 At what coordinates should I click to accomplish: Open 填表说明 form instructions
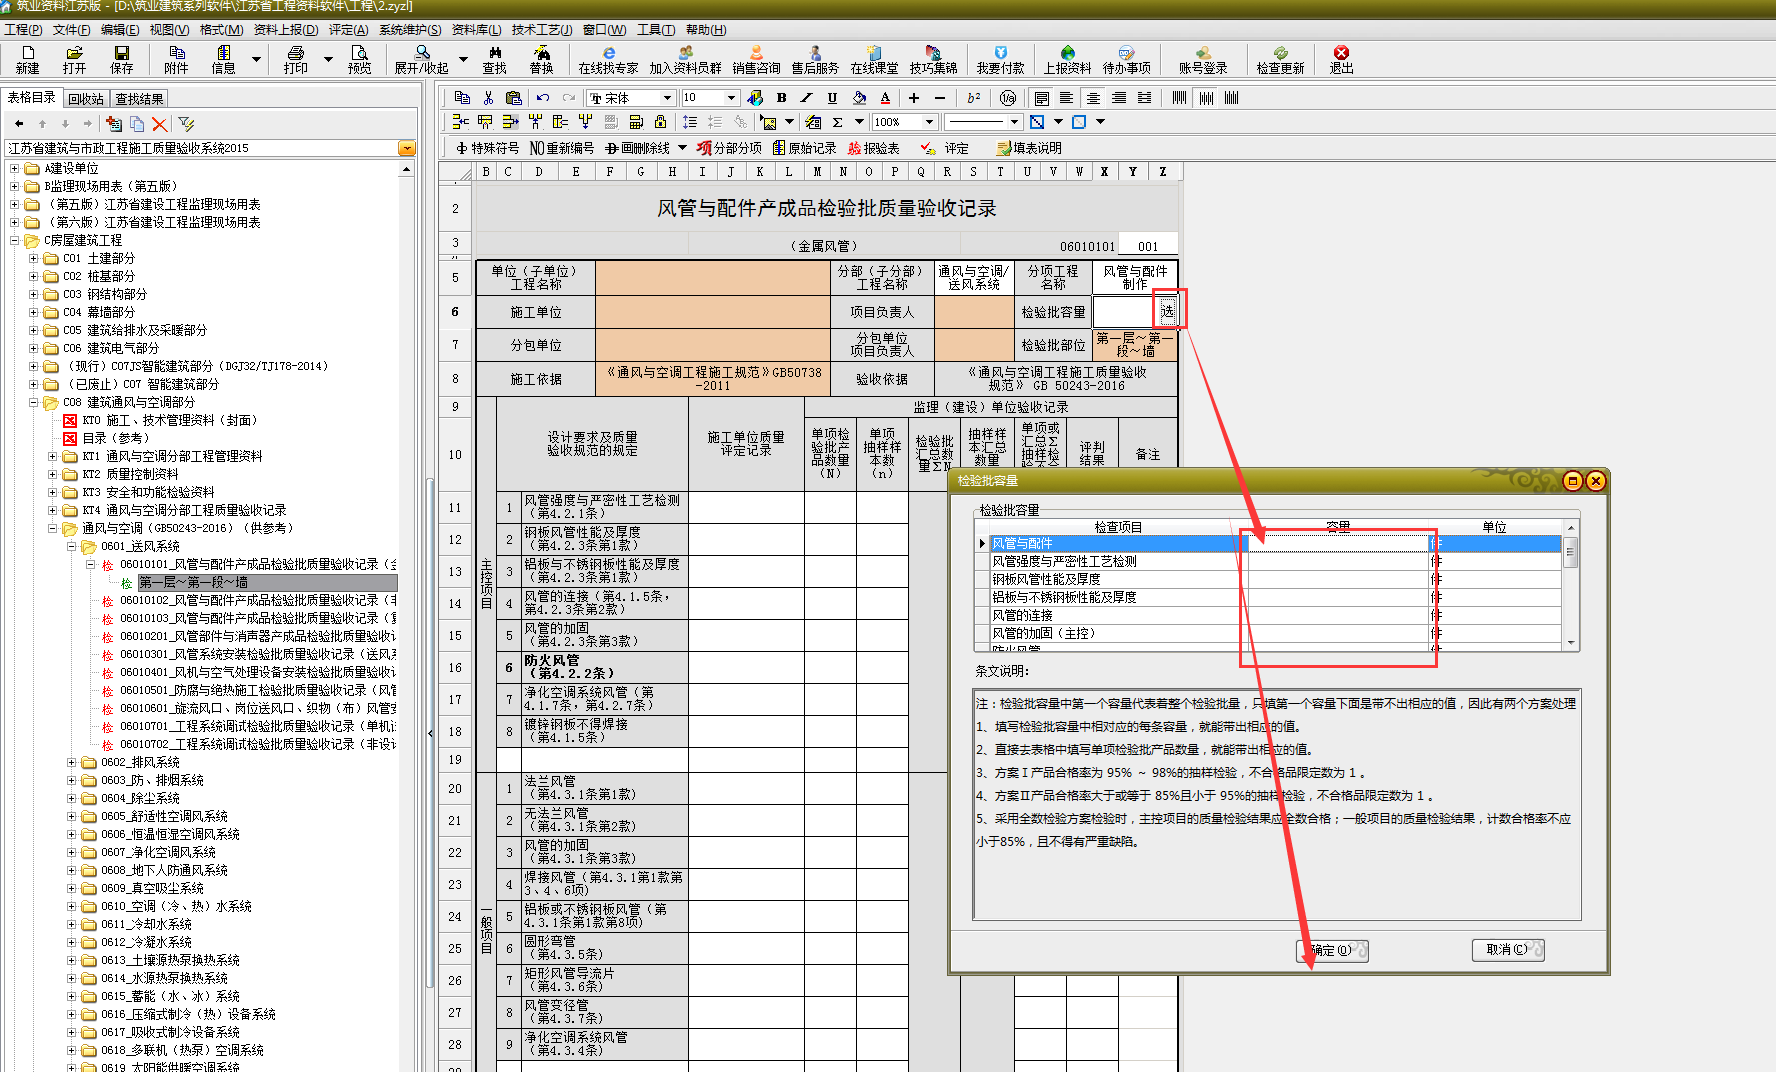tap(1029, 148)
